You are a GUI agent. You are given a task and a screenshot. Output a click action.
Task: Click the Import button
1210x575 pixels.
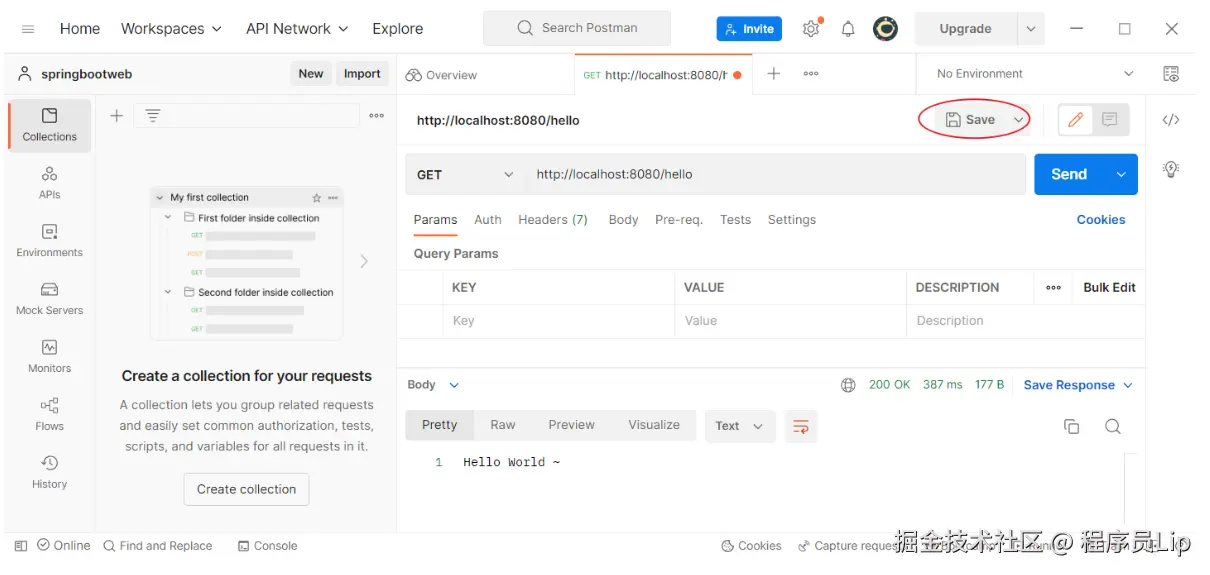(362, 74)
